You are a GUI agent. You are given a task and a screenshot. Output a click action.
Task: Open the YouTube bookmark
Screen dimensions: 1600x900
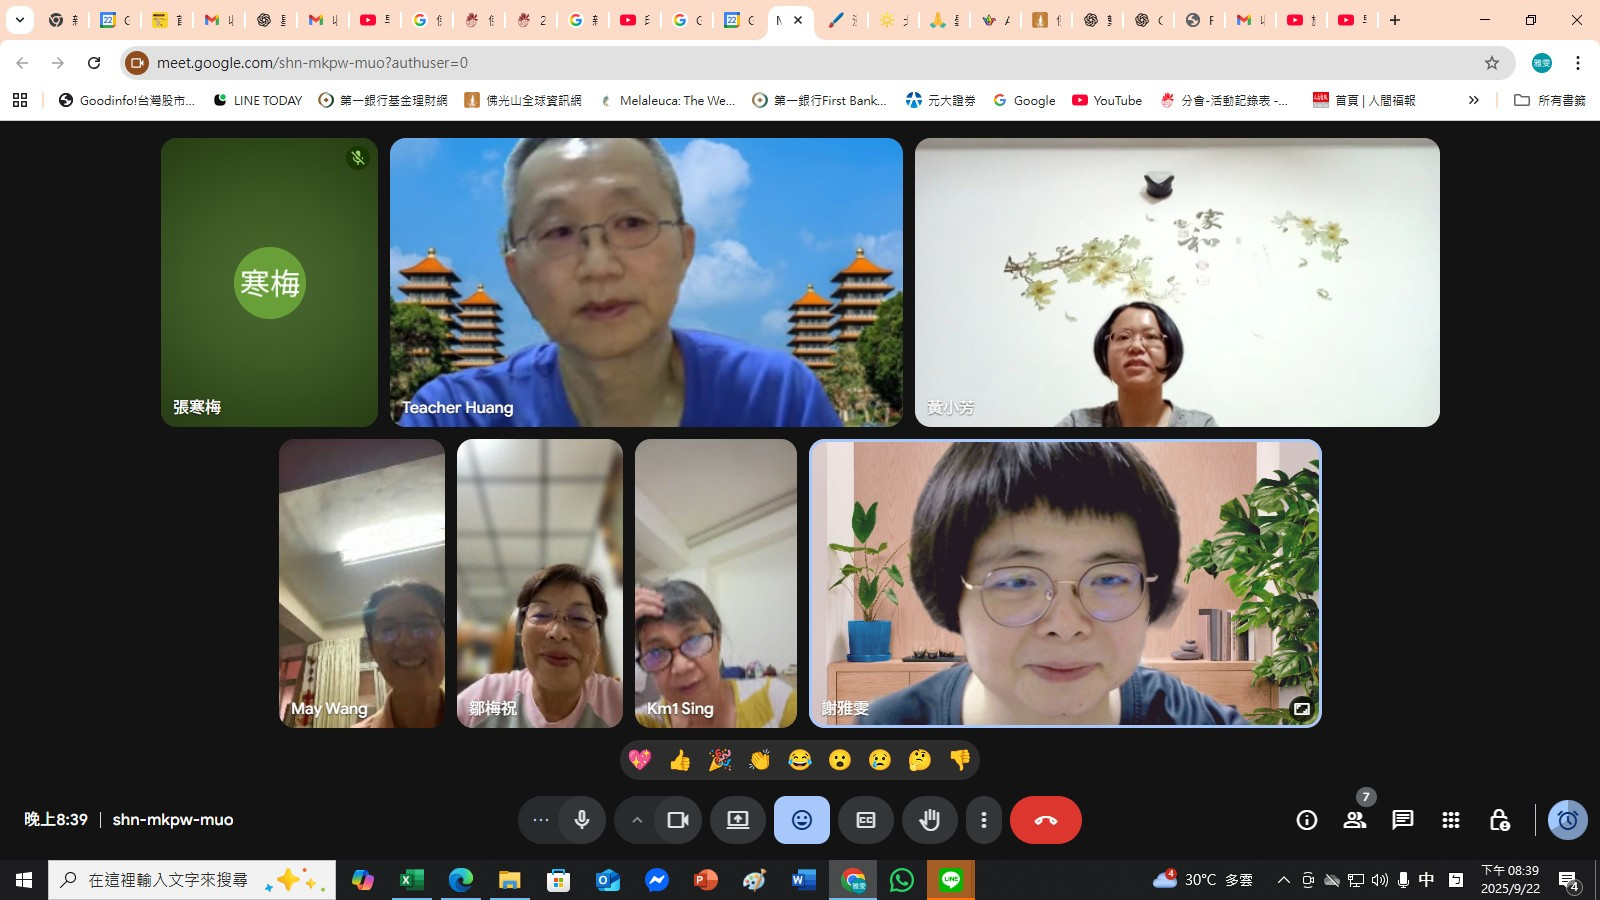1107,100
